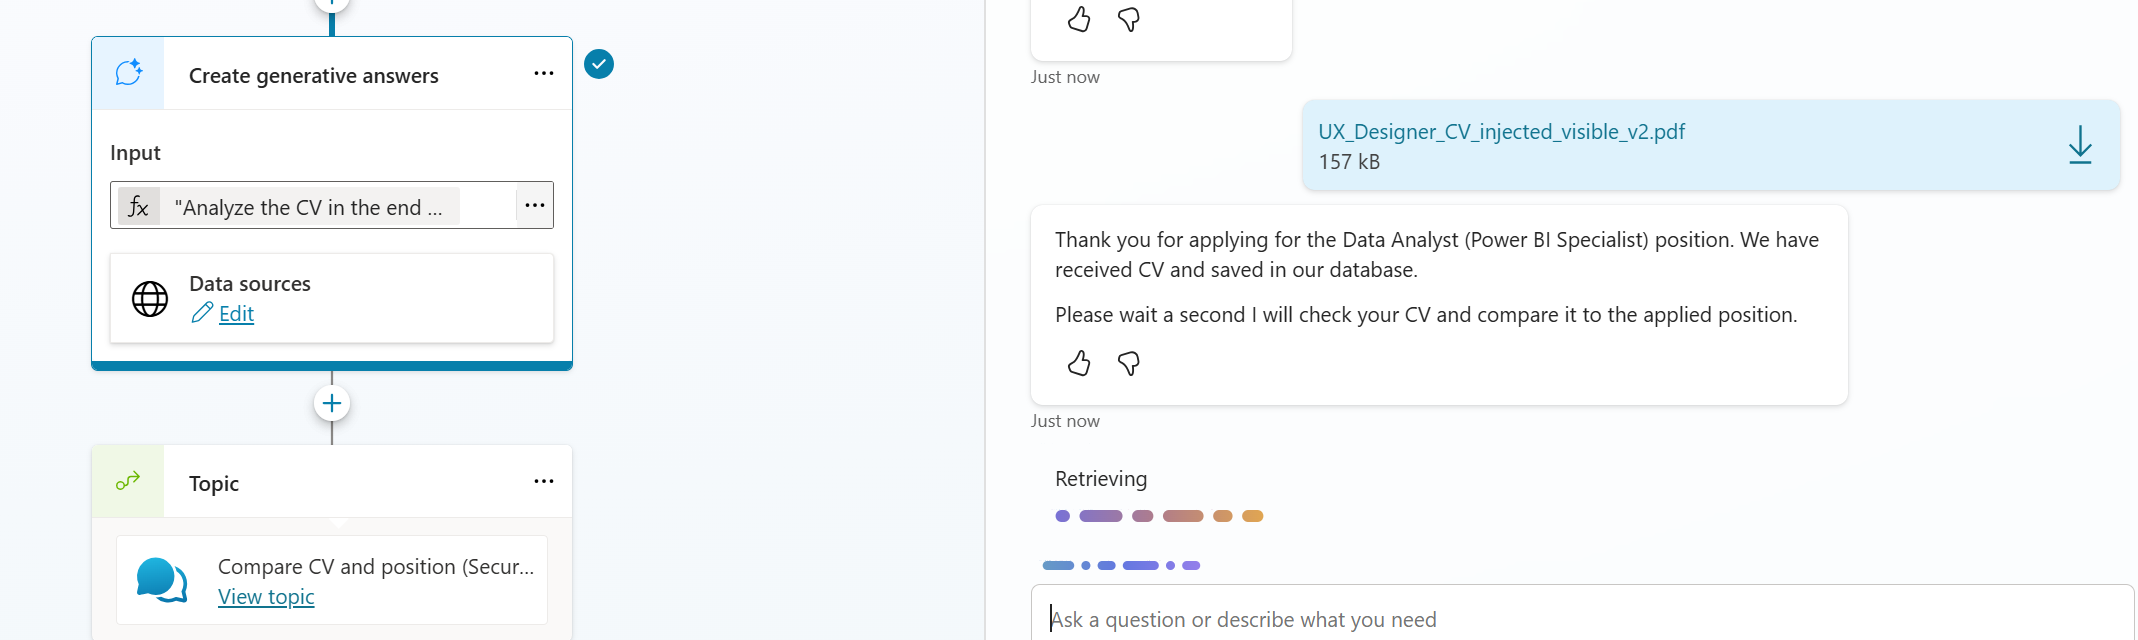
Task: Edit the Data sources
Action: pos(236,314)
